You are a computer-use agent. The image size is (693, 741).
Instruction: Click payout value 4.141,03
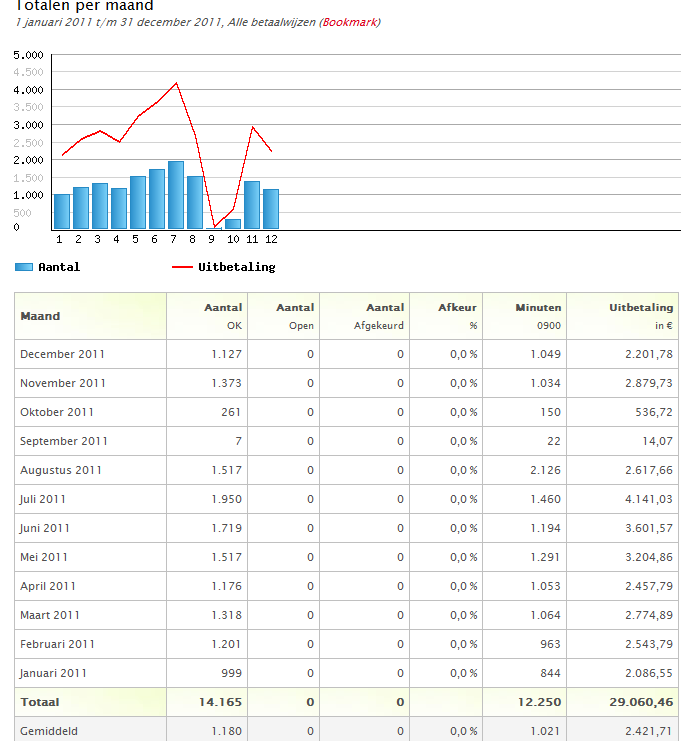pyautogui.click(x=649, y=500)
